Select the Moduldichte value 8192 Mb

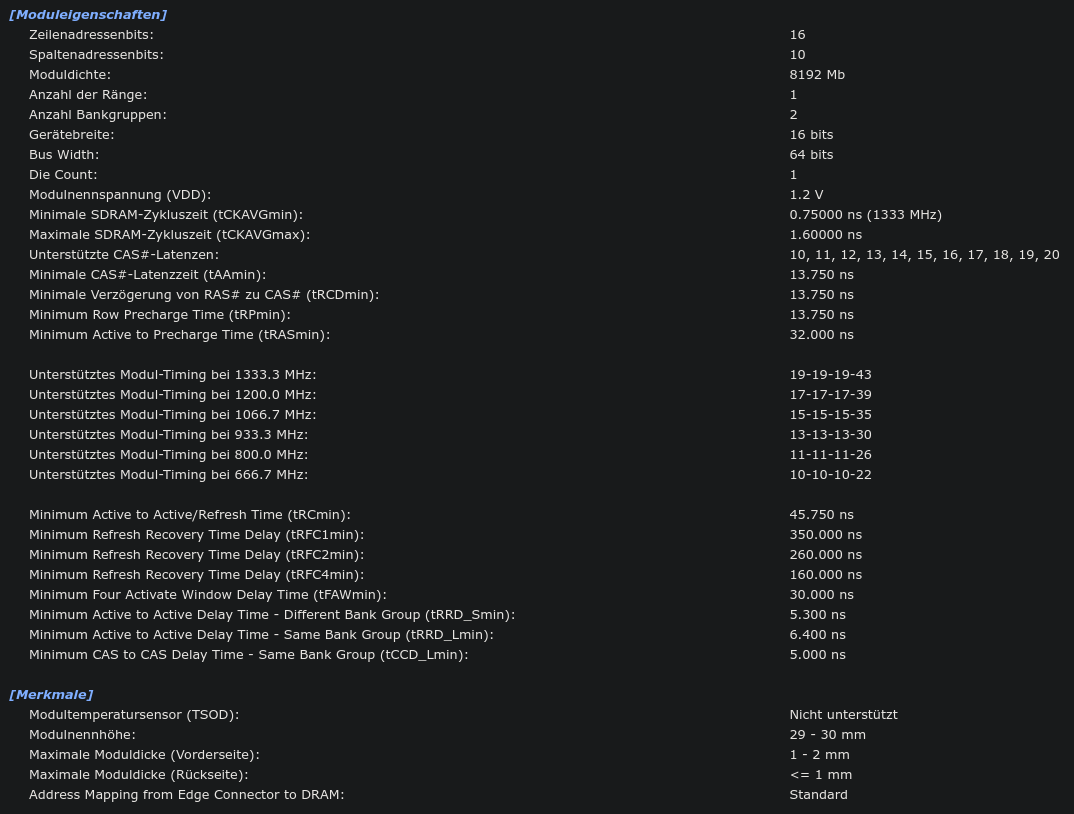[x=817, y=75]
